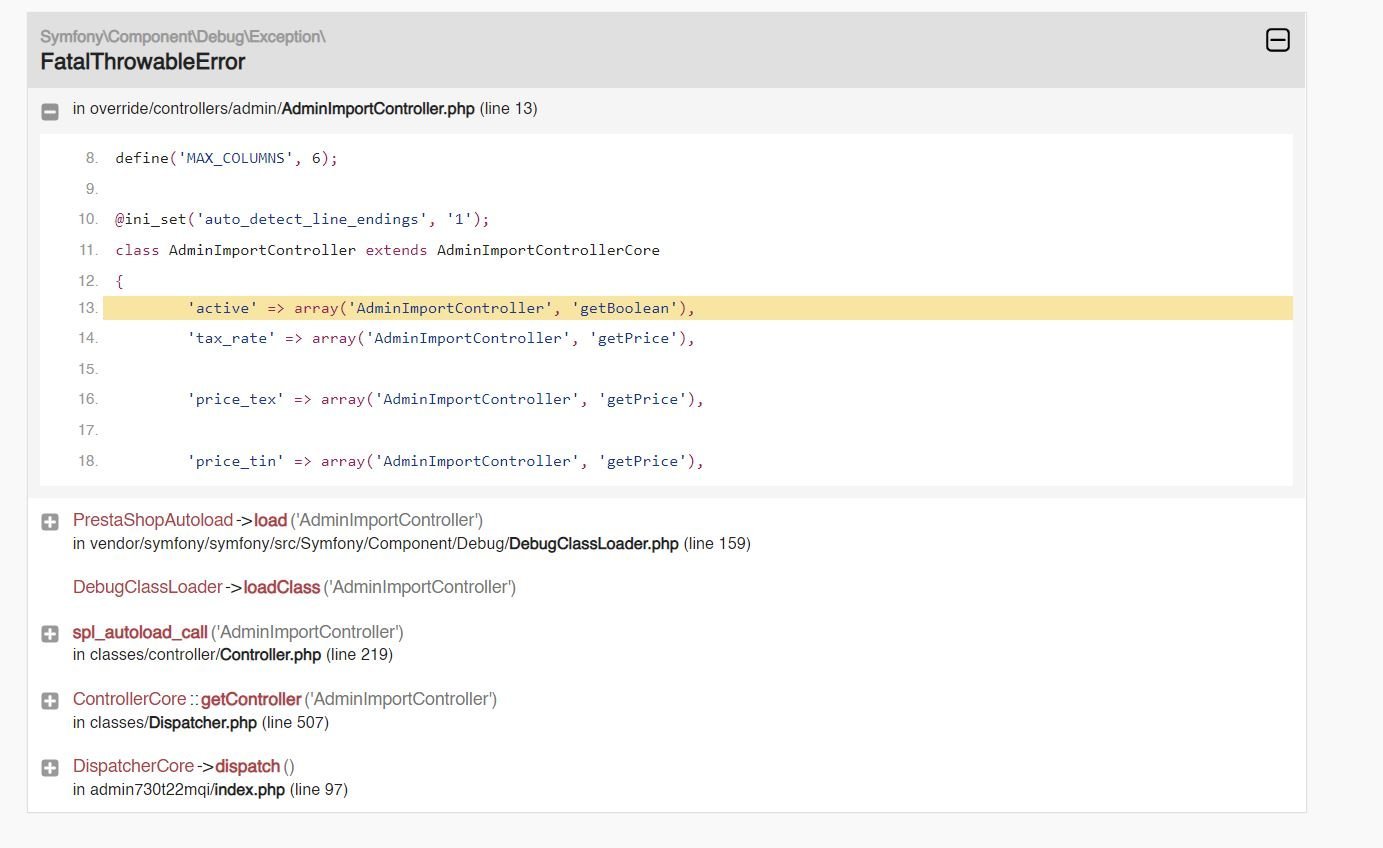The image size is (1383, 848).
Task: Click the load method name
Action: click(x=270, y=520)
